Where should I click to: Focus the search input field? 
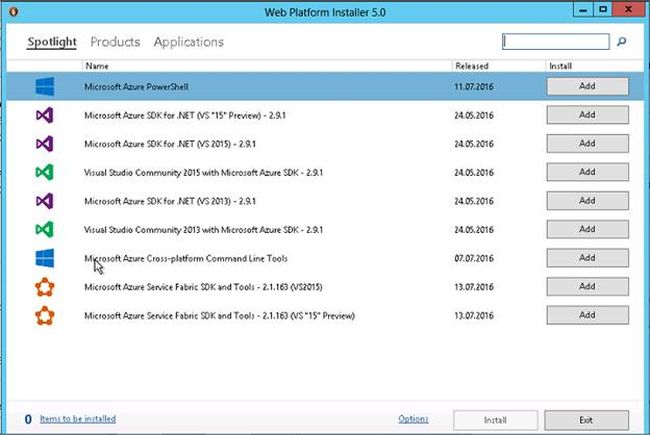click(556, 41)
